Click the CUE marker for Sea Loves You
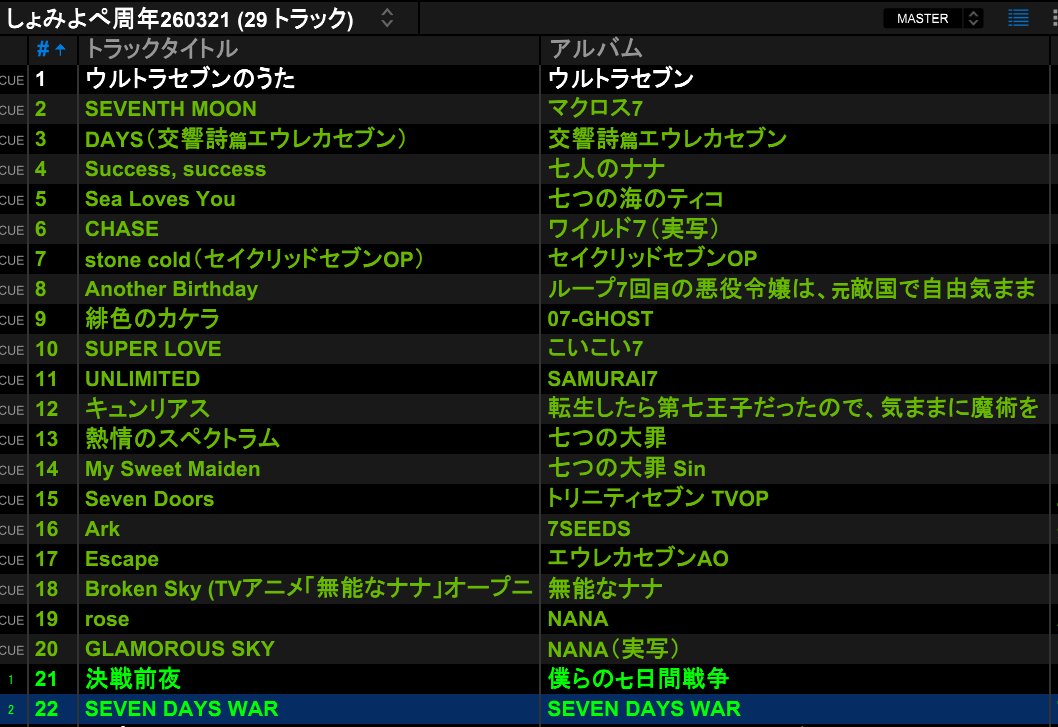This screenshot has width=1058, height=727. (x=12, y=200)
